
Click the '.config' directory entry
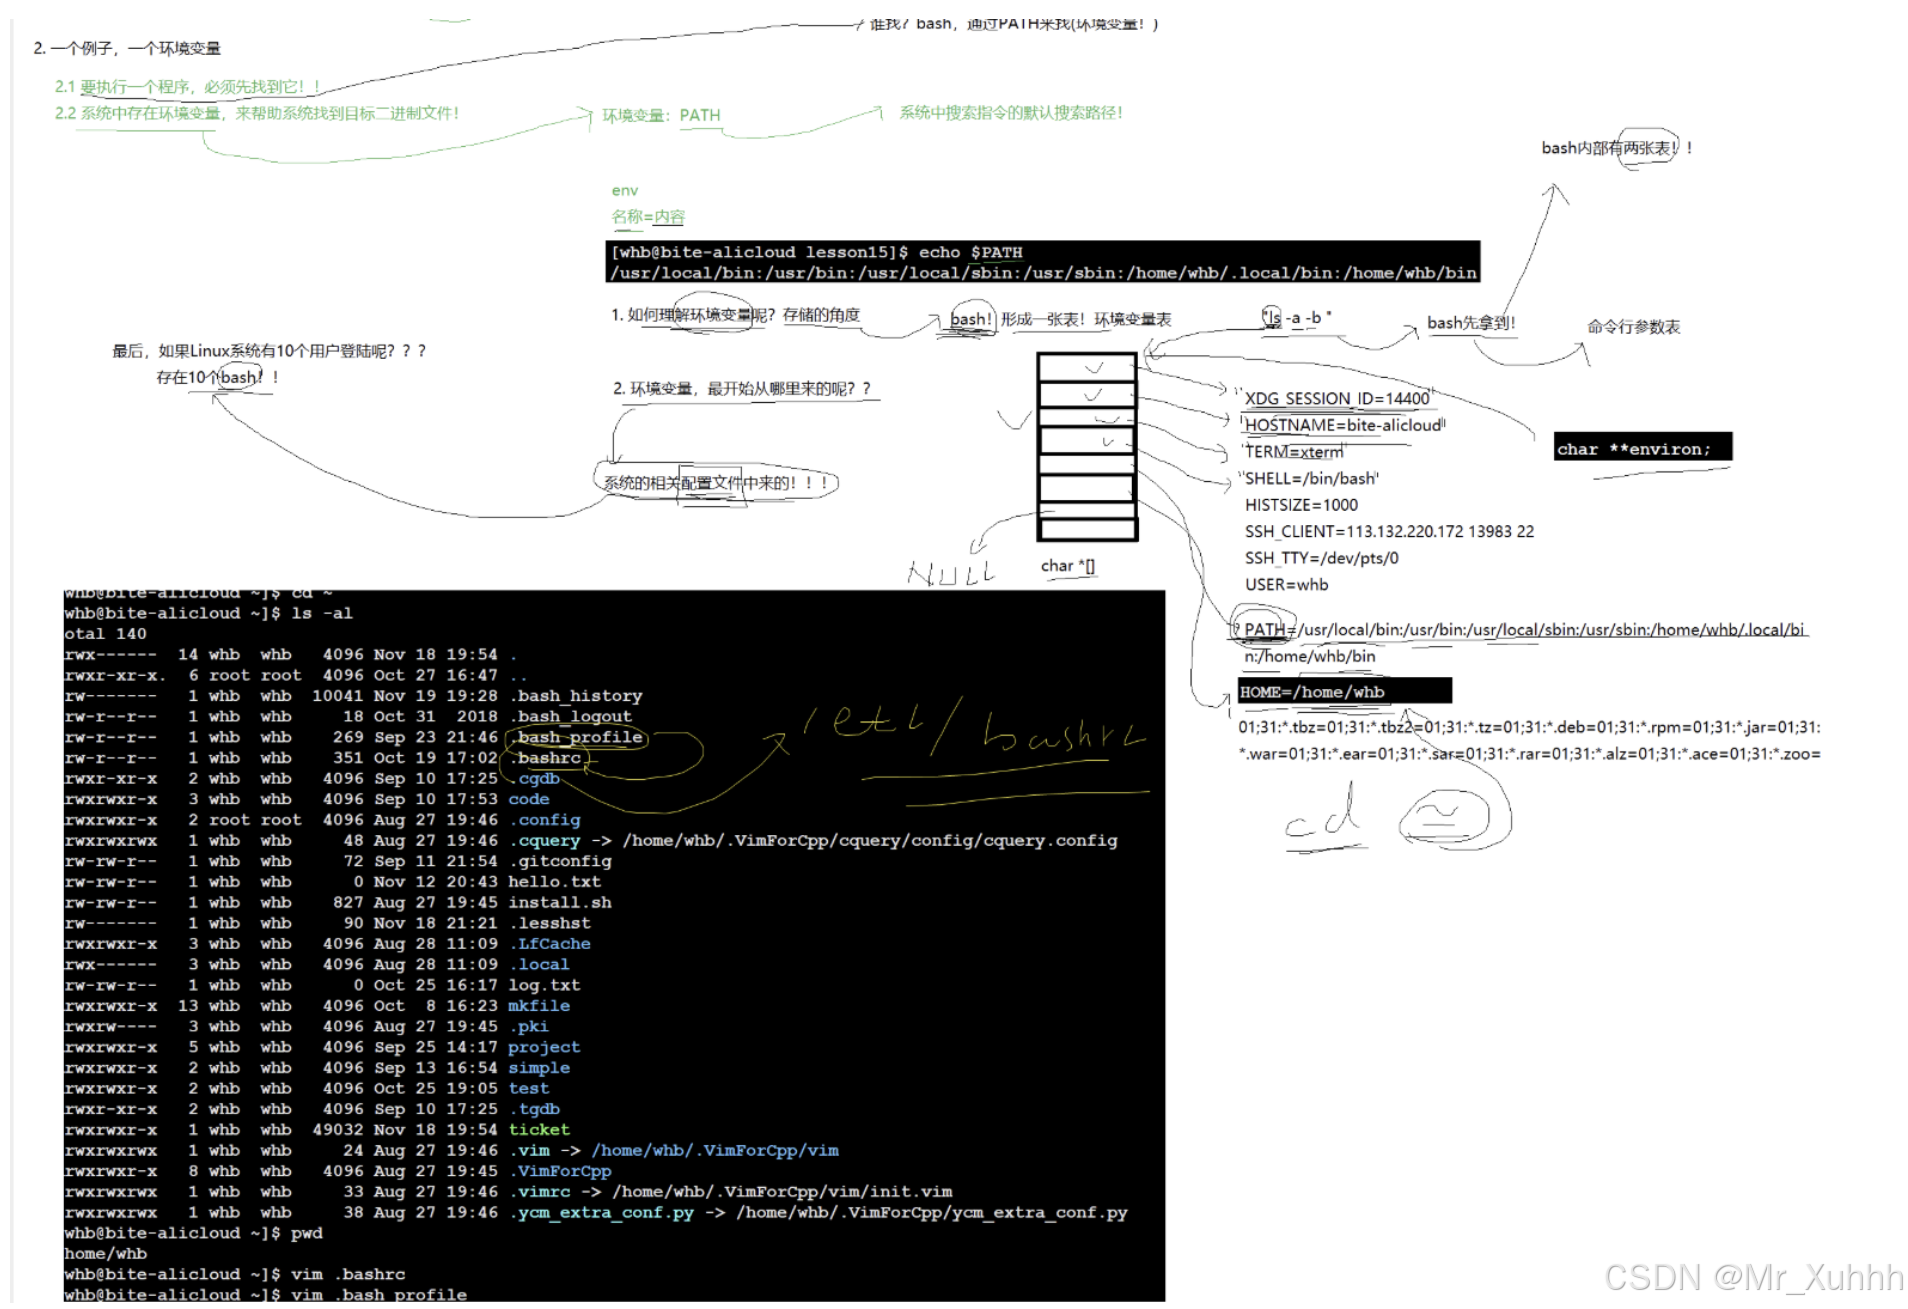click(x=544, y=819)
